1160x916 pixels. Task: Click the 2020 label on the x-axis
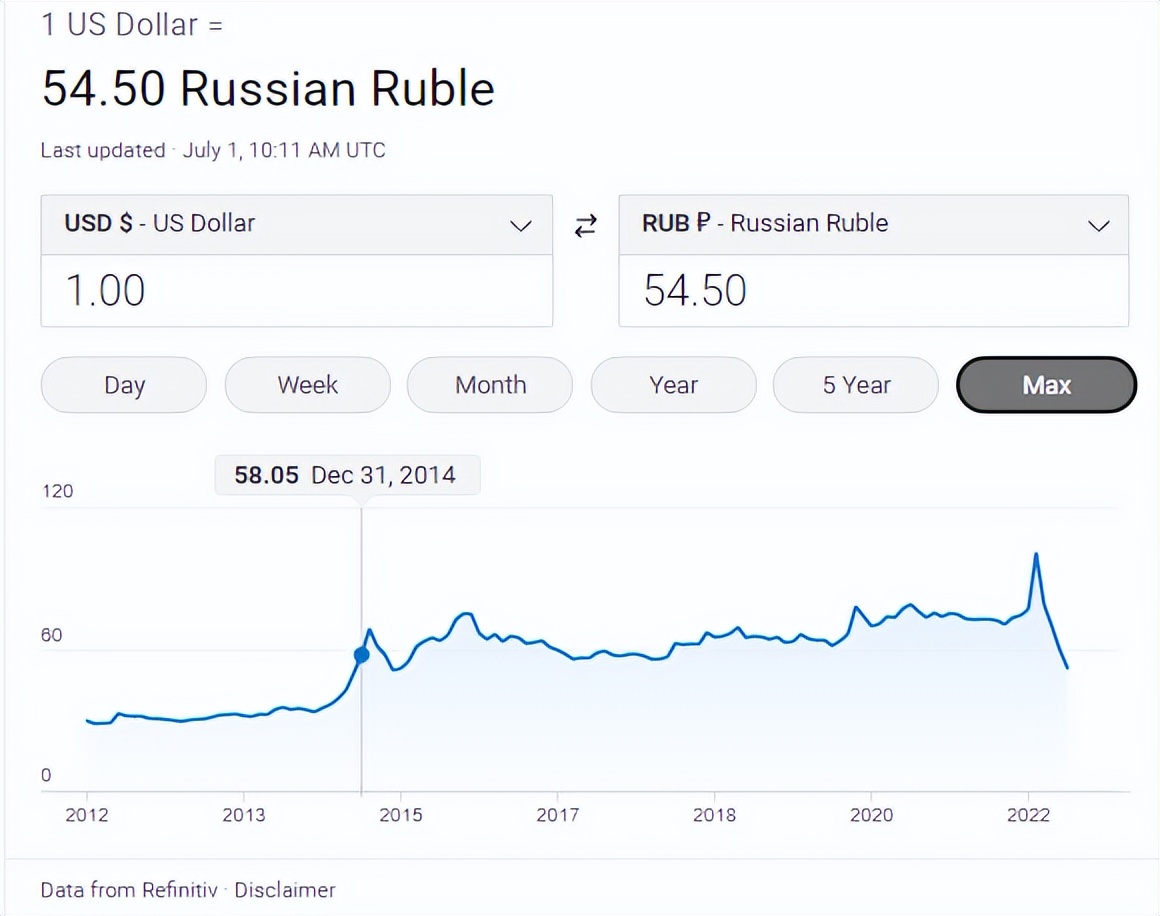pos(870,815)
